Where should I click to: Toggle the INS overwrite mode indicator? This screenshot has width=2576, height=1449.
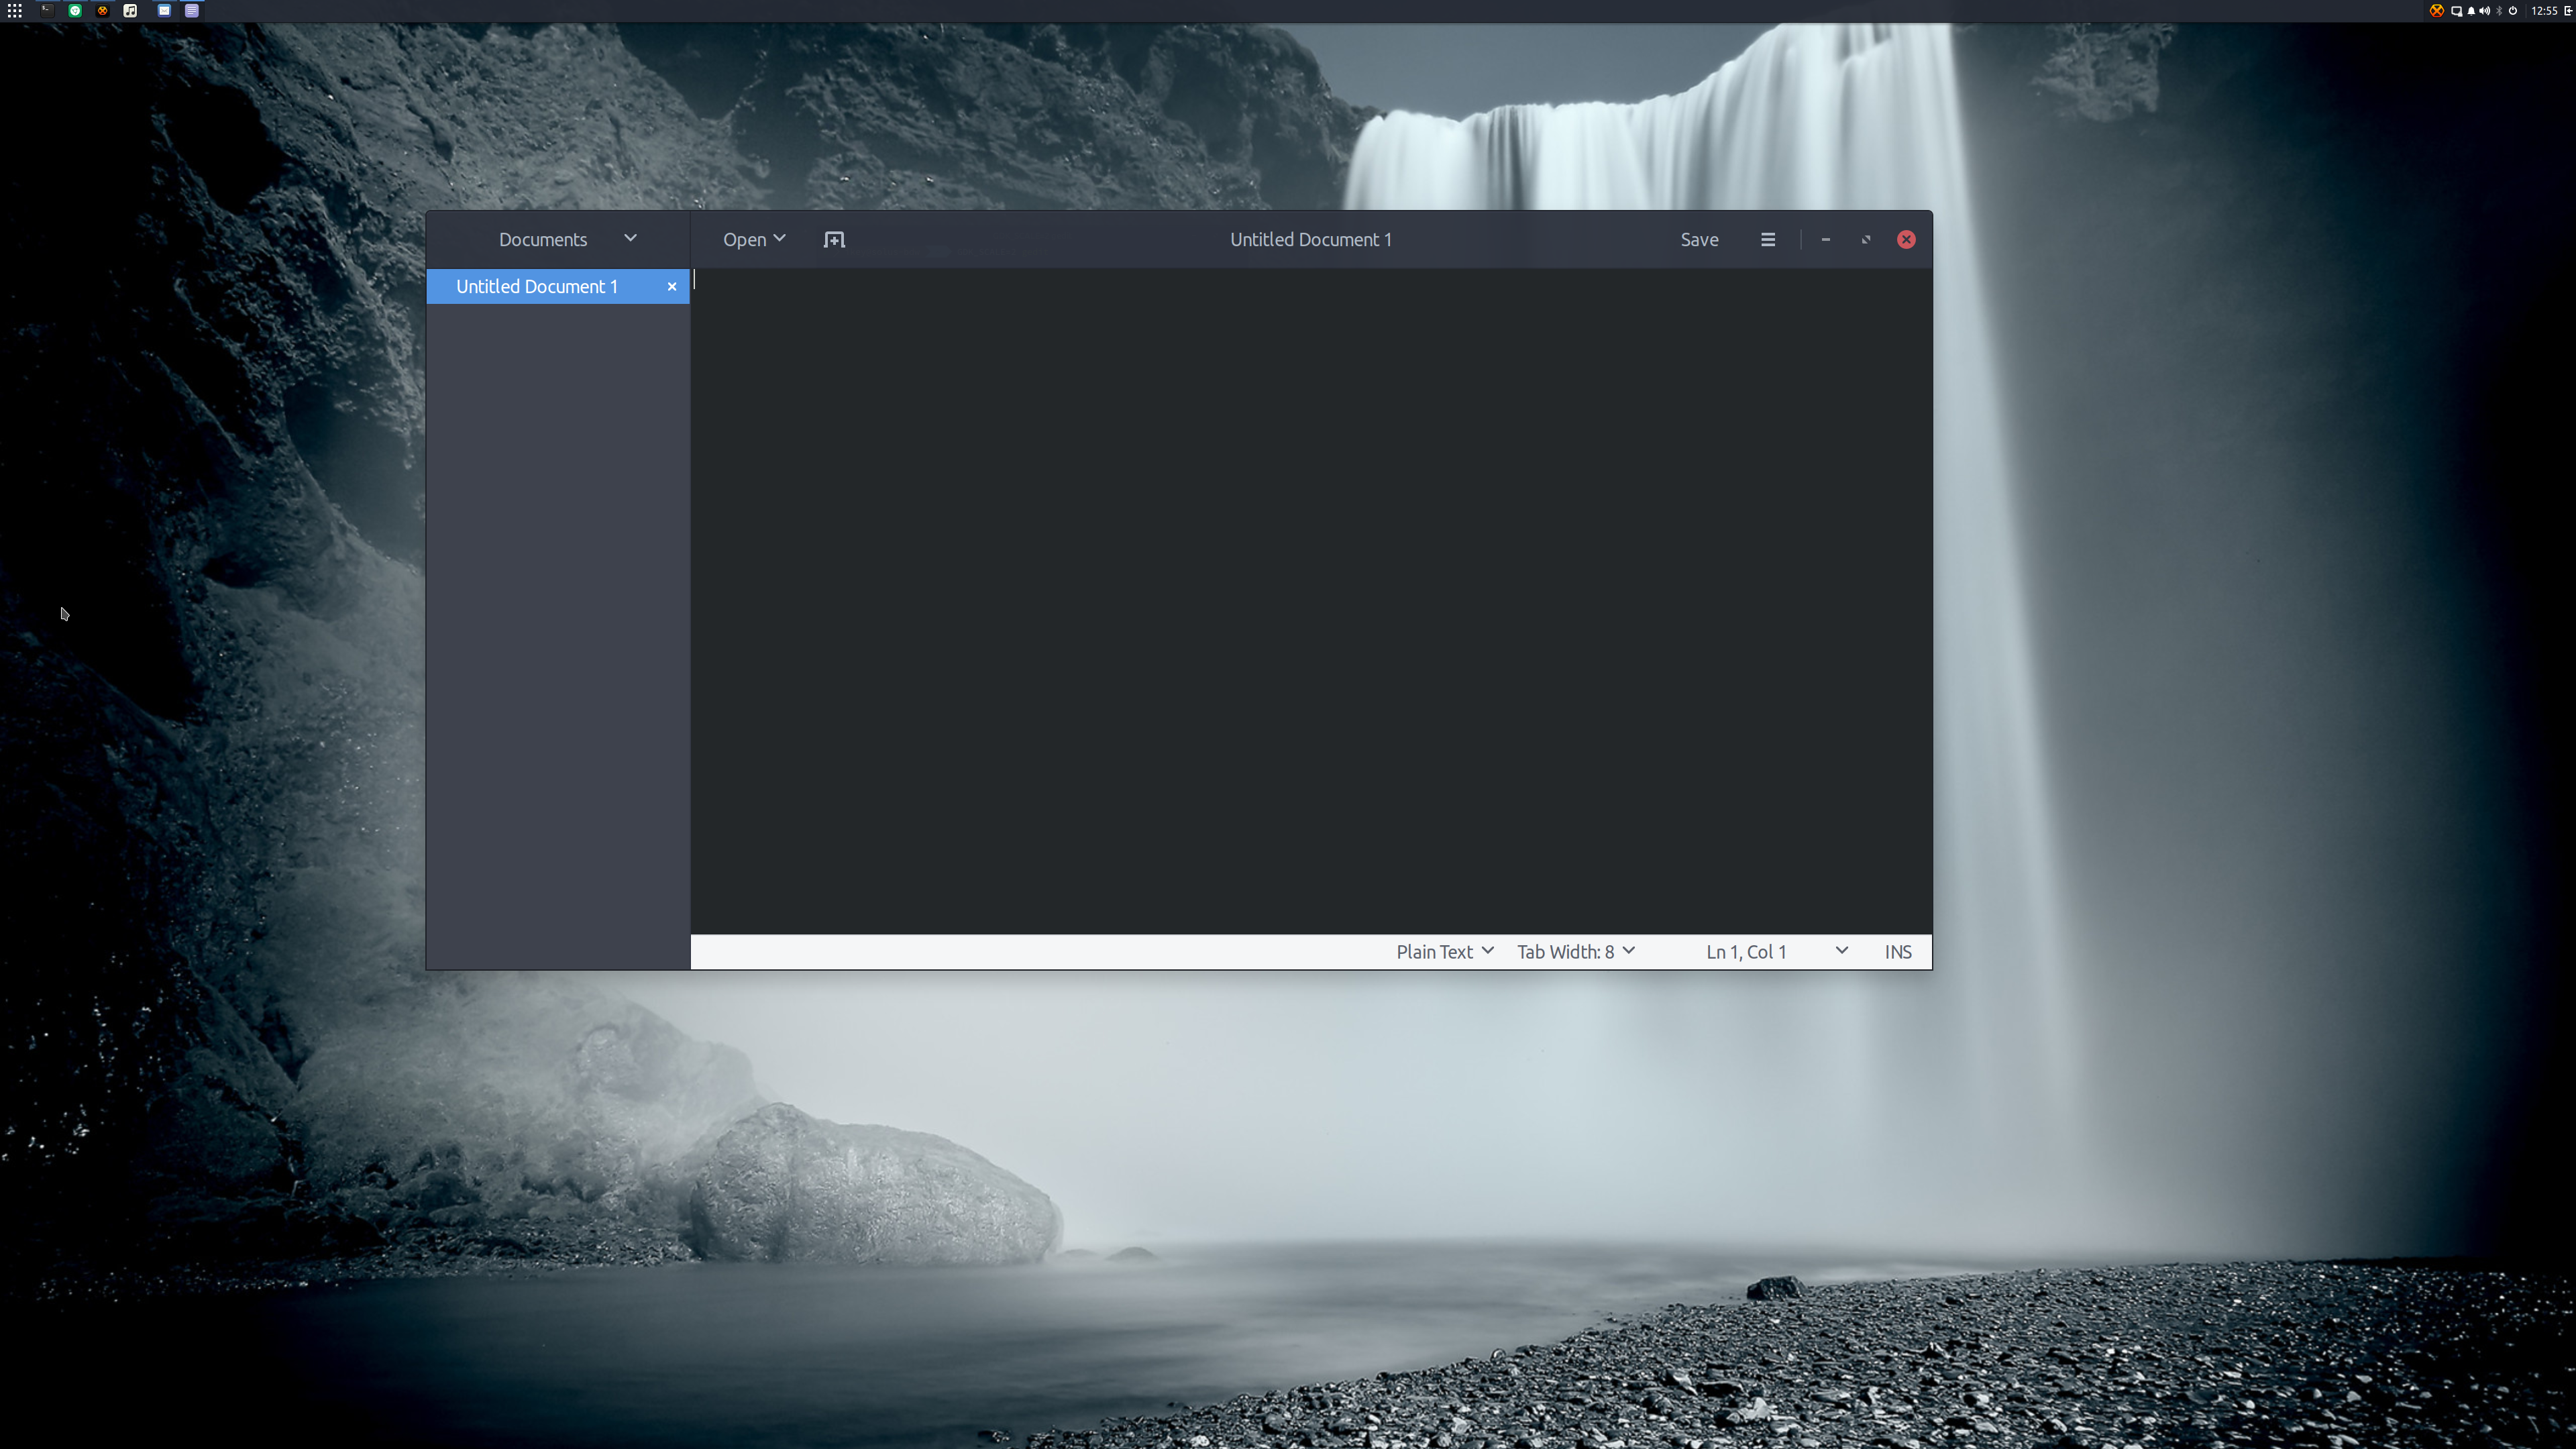(x=1898, y=952)
